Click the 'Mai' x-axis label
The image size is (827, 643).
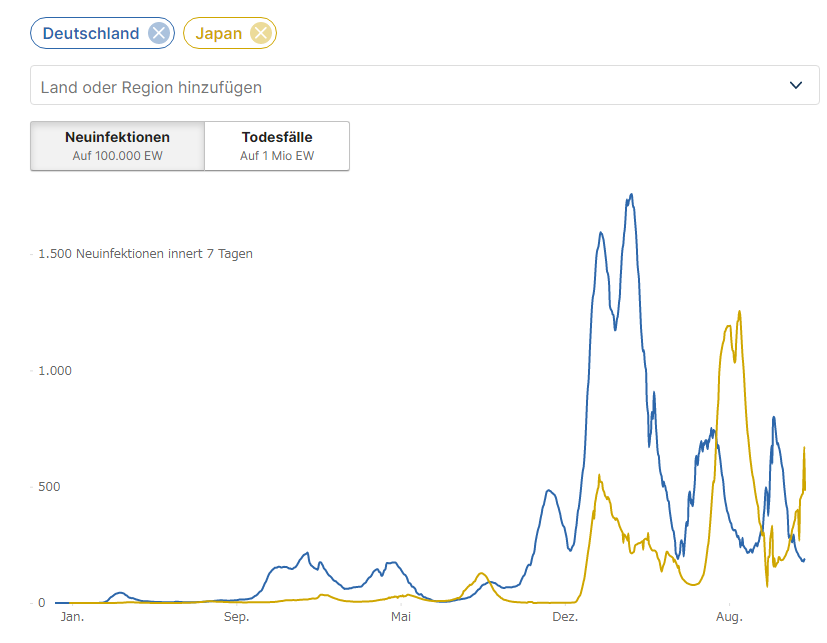pyautogui.click(x=400, y=617)
